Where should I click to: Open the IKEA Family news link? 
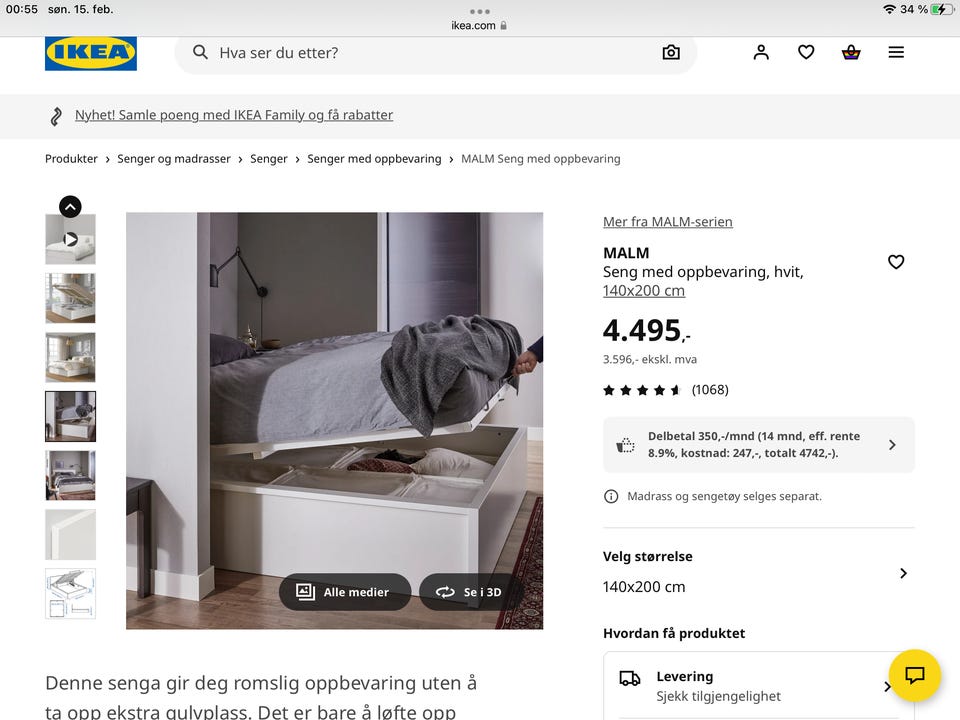234,115
